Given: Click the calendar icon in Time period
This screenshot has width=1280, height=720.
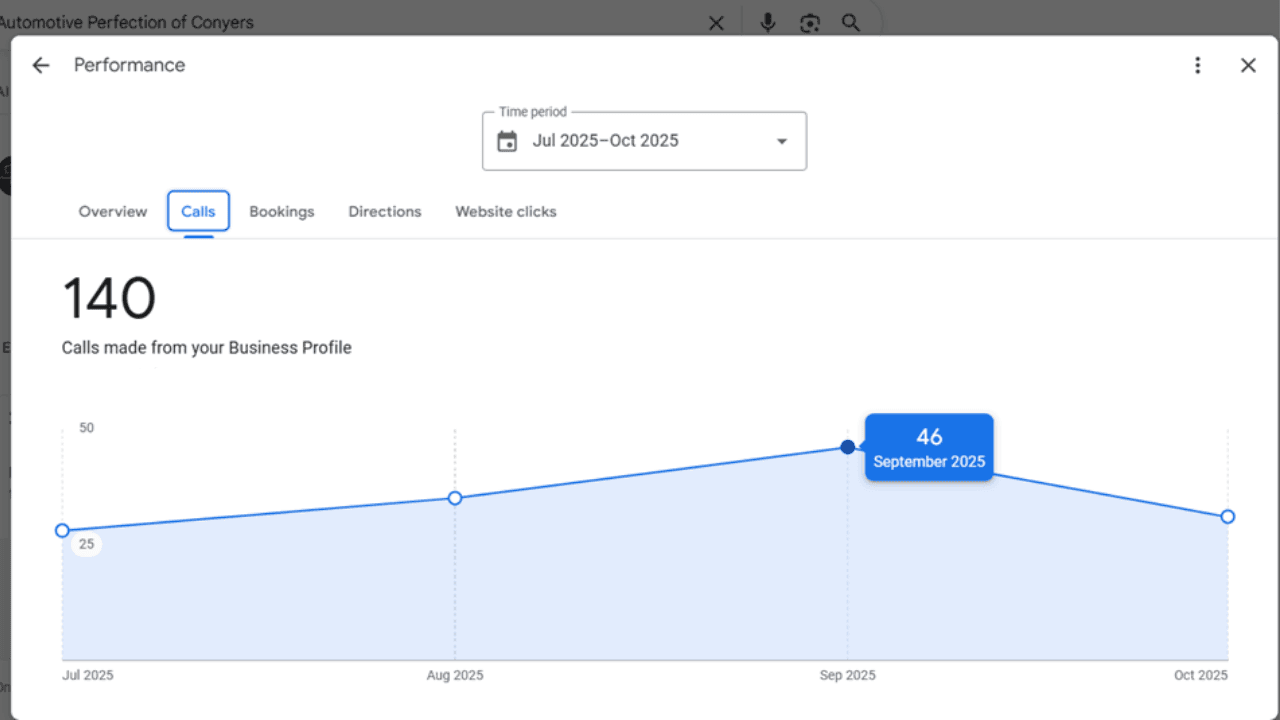Looking at the screenshot, I should (507, 141).
